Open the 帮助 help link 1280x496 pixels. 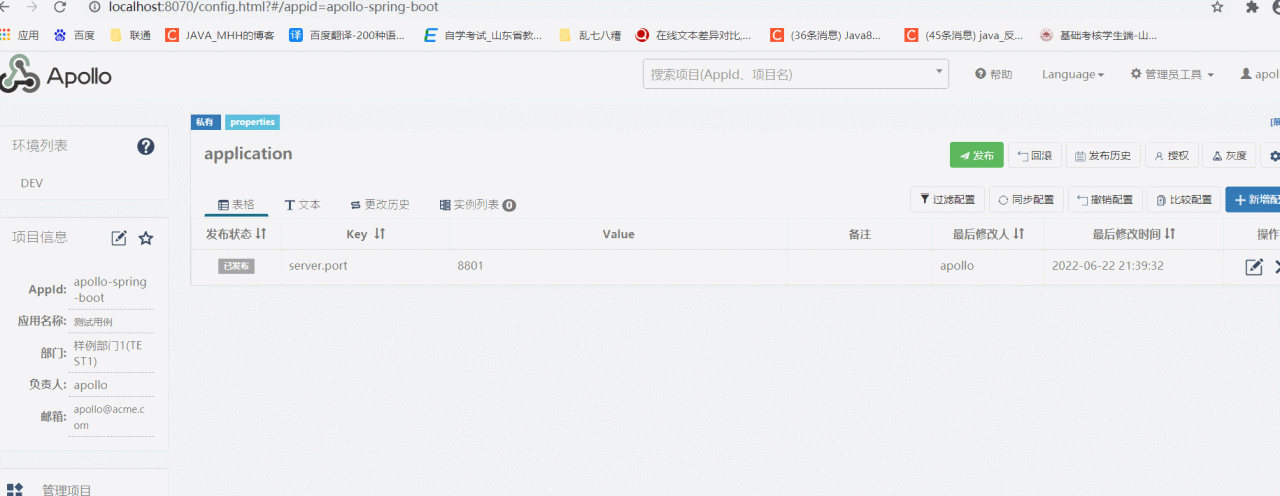tap(994, 74)
